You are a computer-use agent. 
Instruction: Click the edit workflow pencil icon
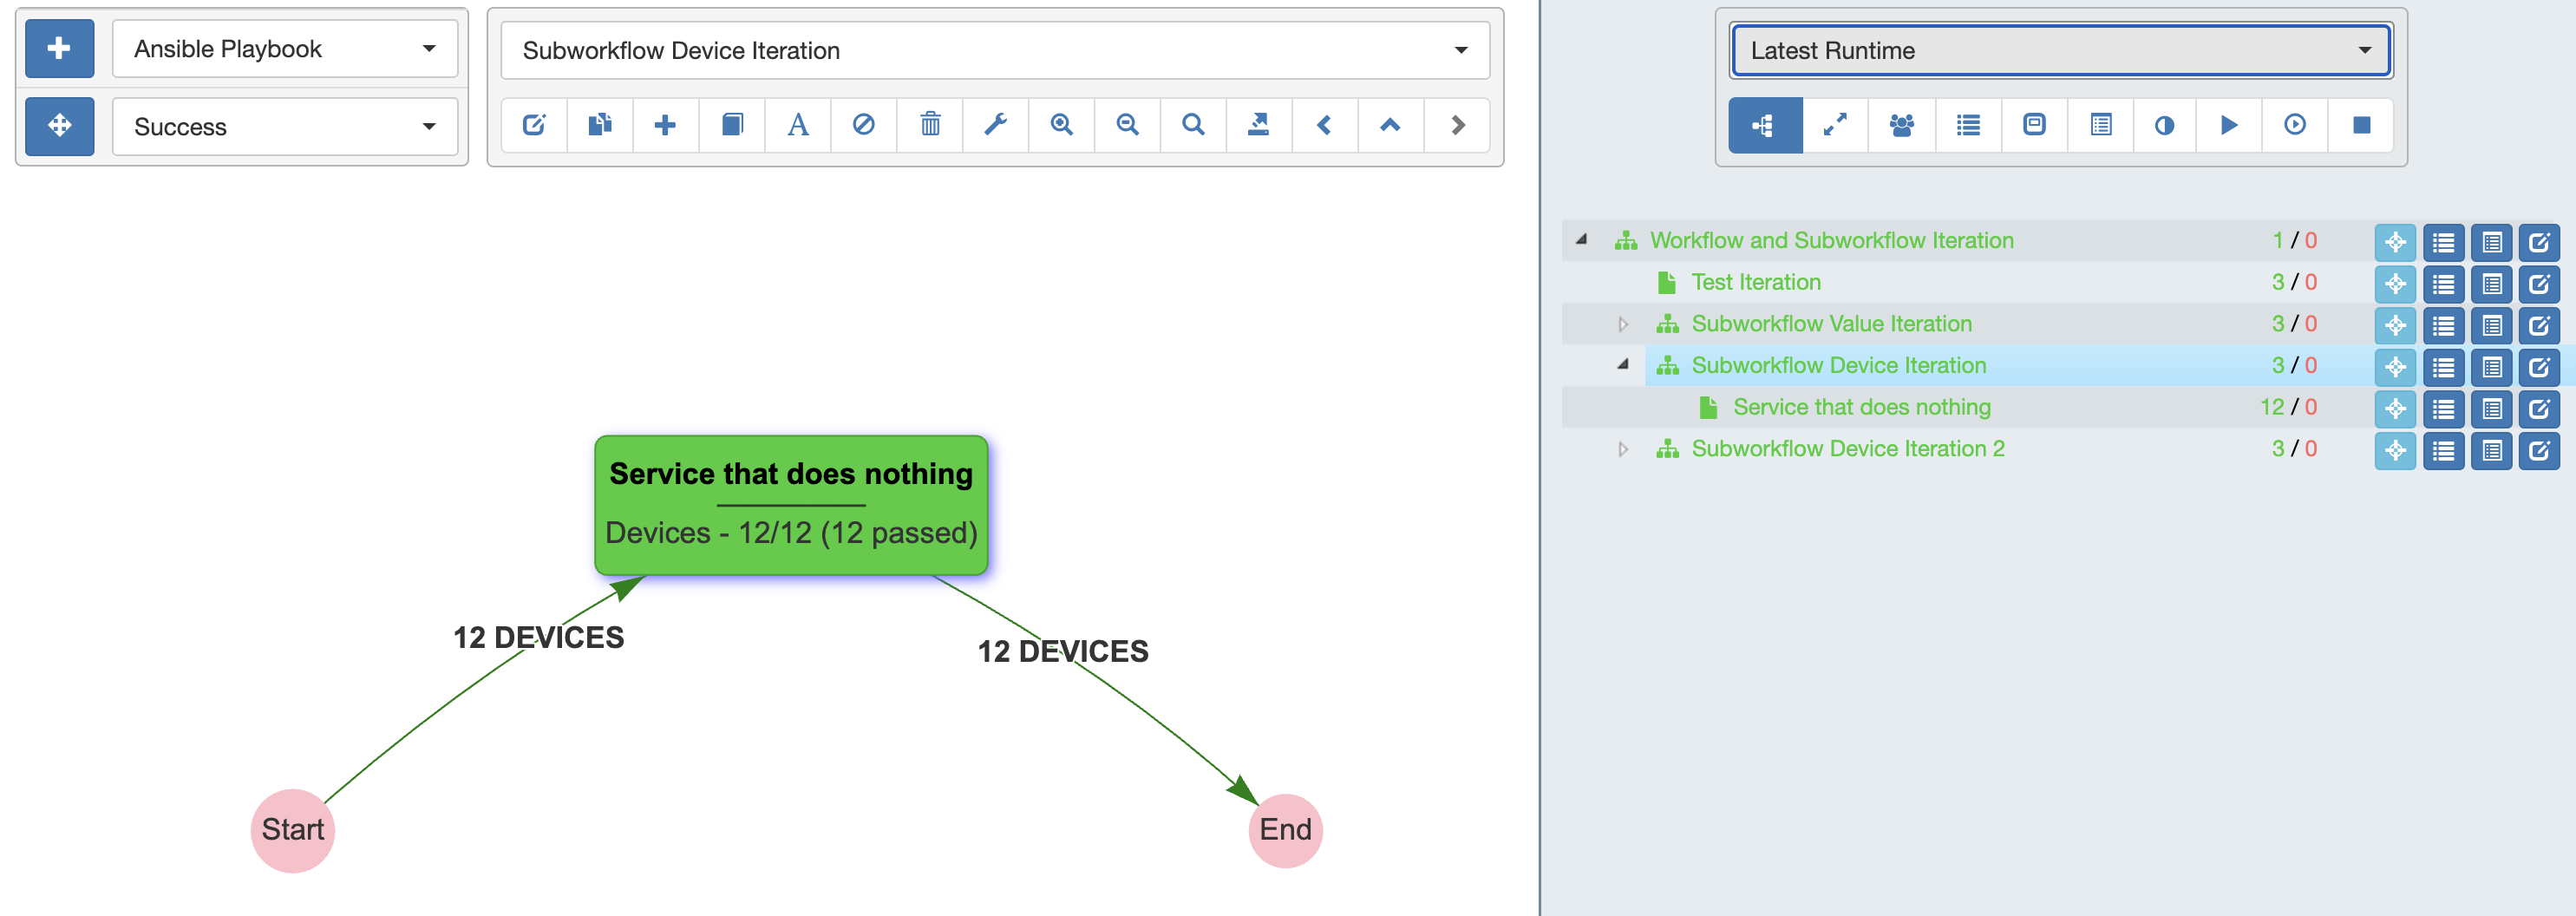pos(534,125)
